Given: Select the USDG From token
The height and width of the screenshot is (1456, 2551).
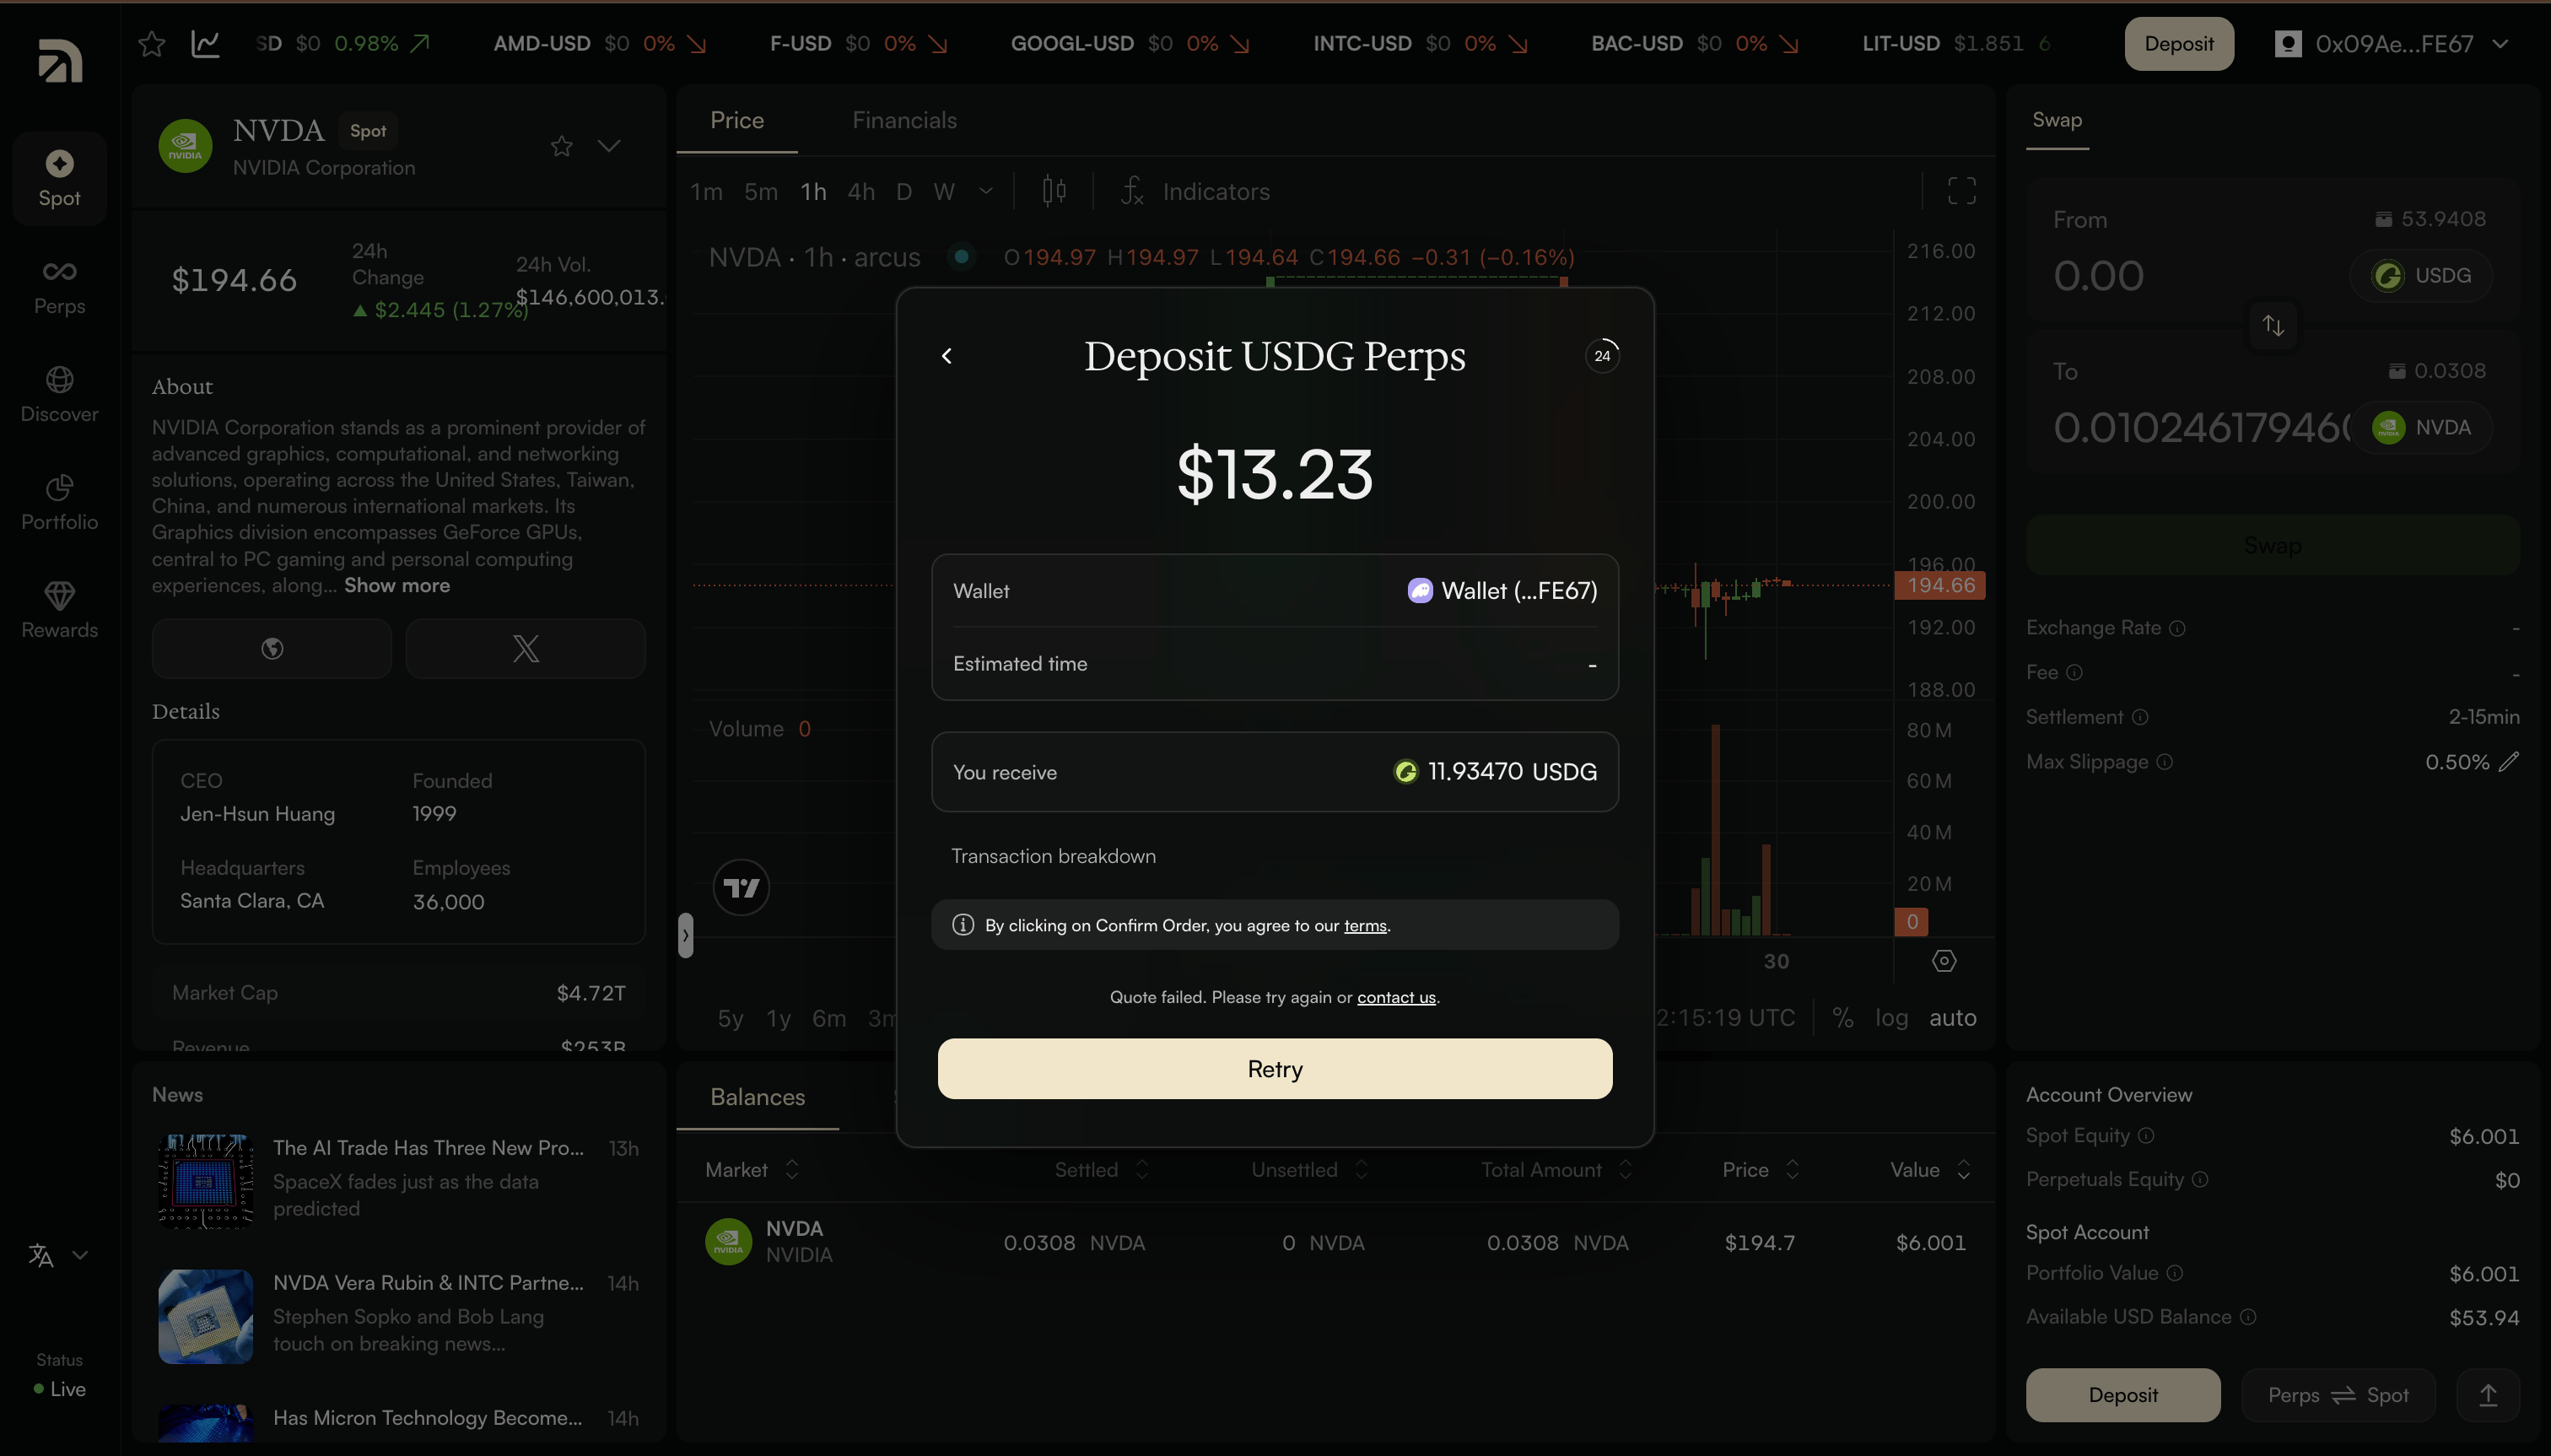Looking at the screenshot, I should (2420, 275).
